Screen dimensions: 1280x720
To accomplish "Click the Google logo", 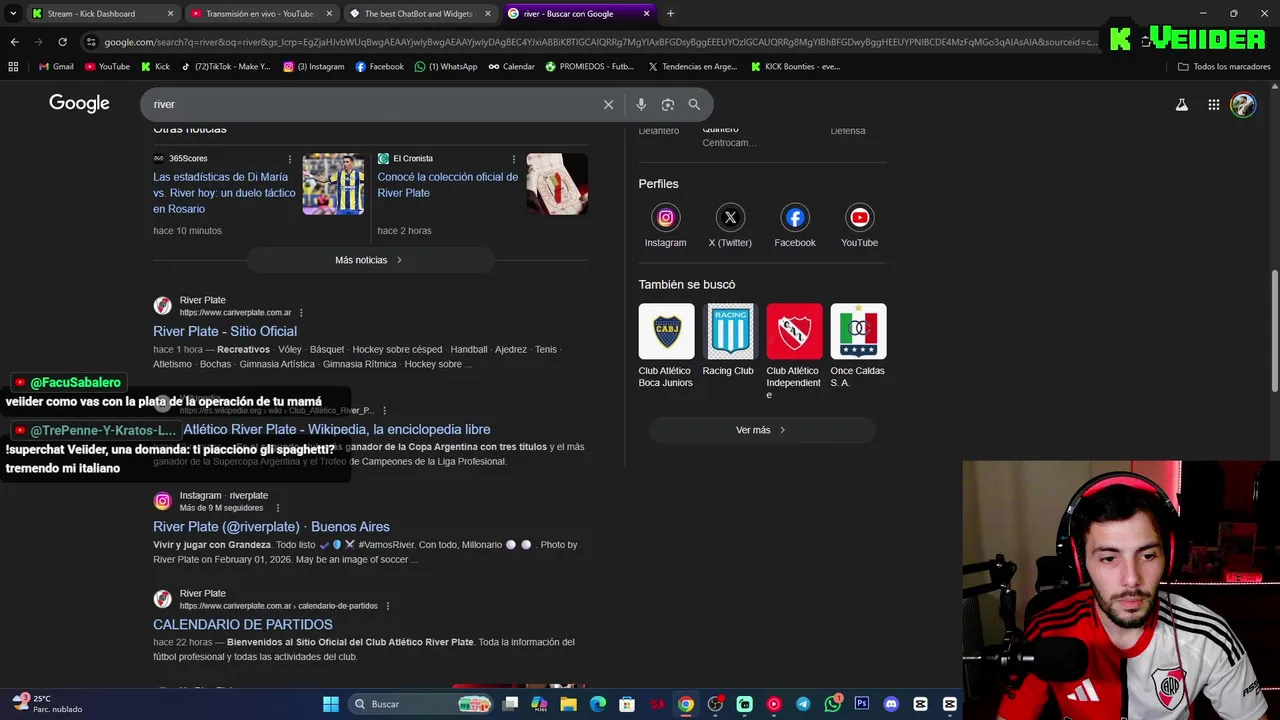I will [79, 104].
